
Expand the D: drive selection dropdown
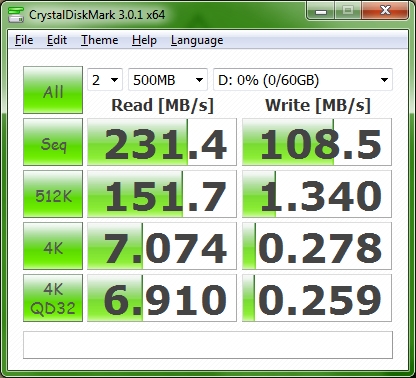click(303, 80)
